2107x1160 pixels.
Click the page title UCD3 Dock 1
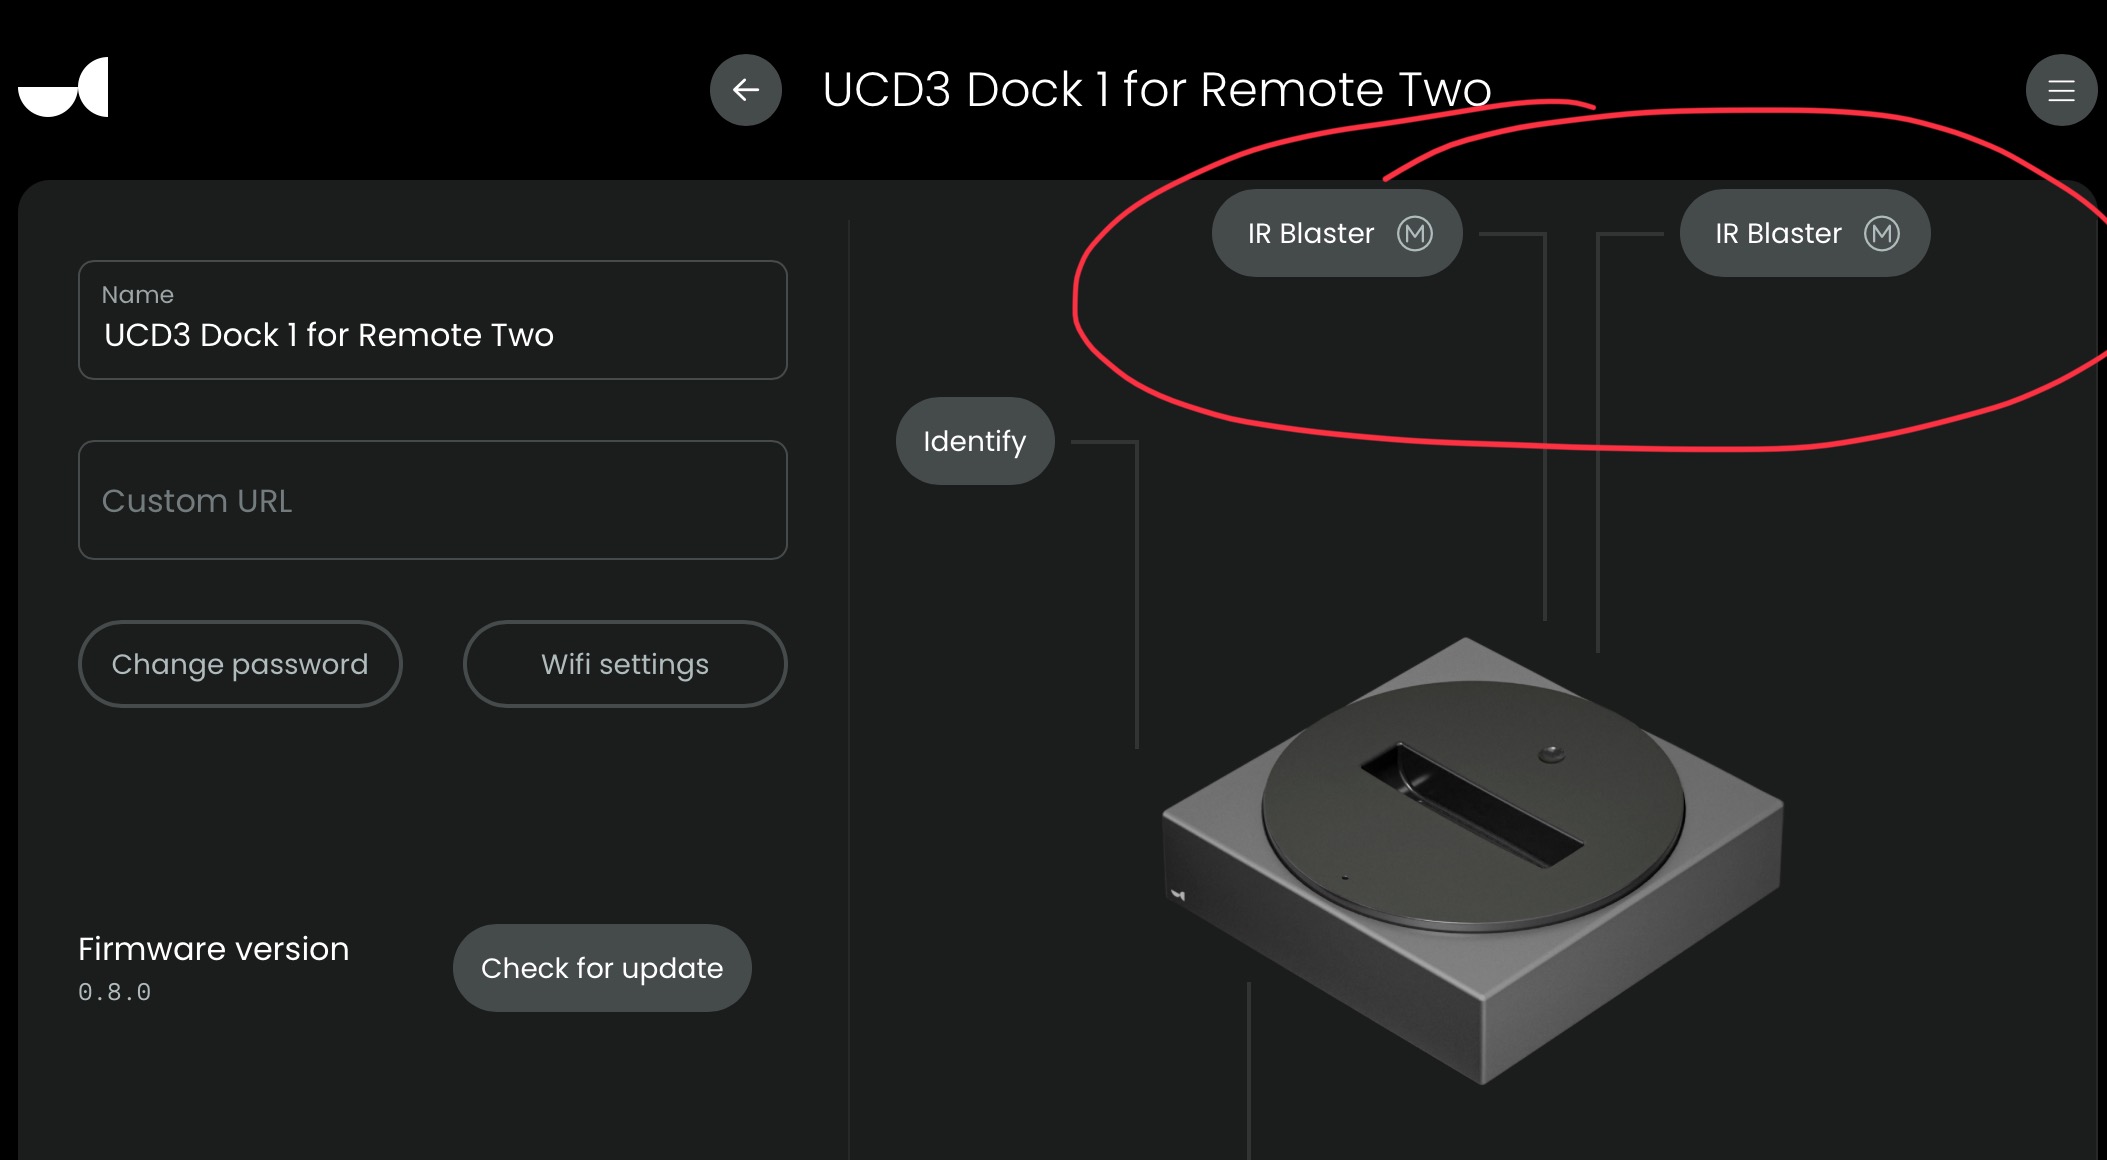(1157, 90)
